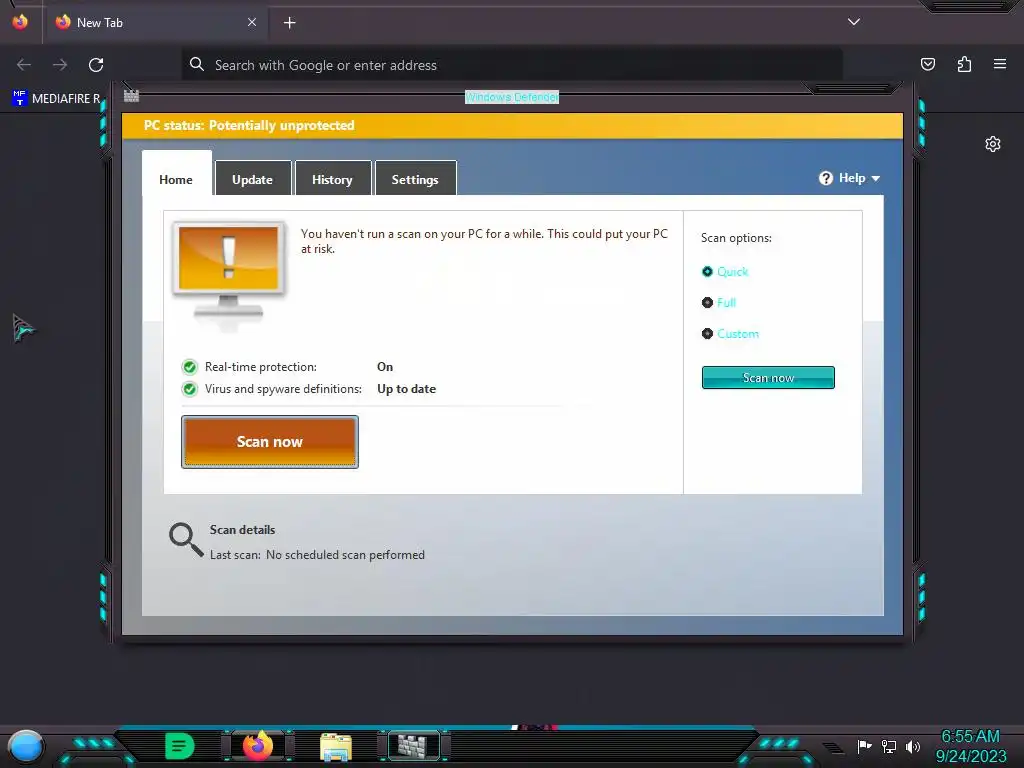1024x768 pixels.
Task: Click the Help question mark icon
Action: (x=826, y=178)
